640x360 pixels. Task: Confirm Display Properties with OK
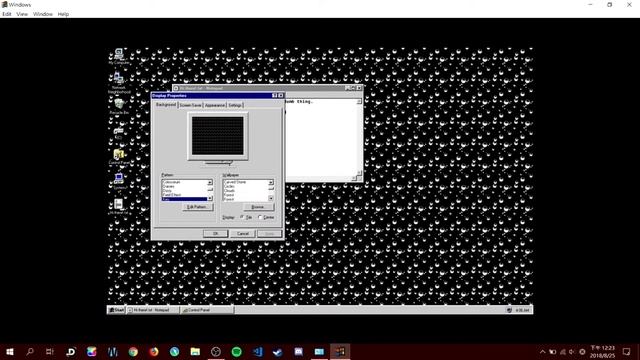pyautogui.click(x=215, y=233)
